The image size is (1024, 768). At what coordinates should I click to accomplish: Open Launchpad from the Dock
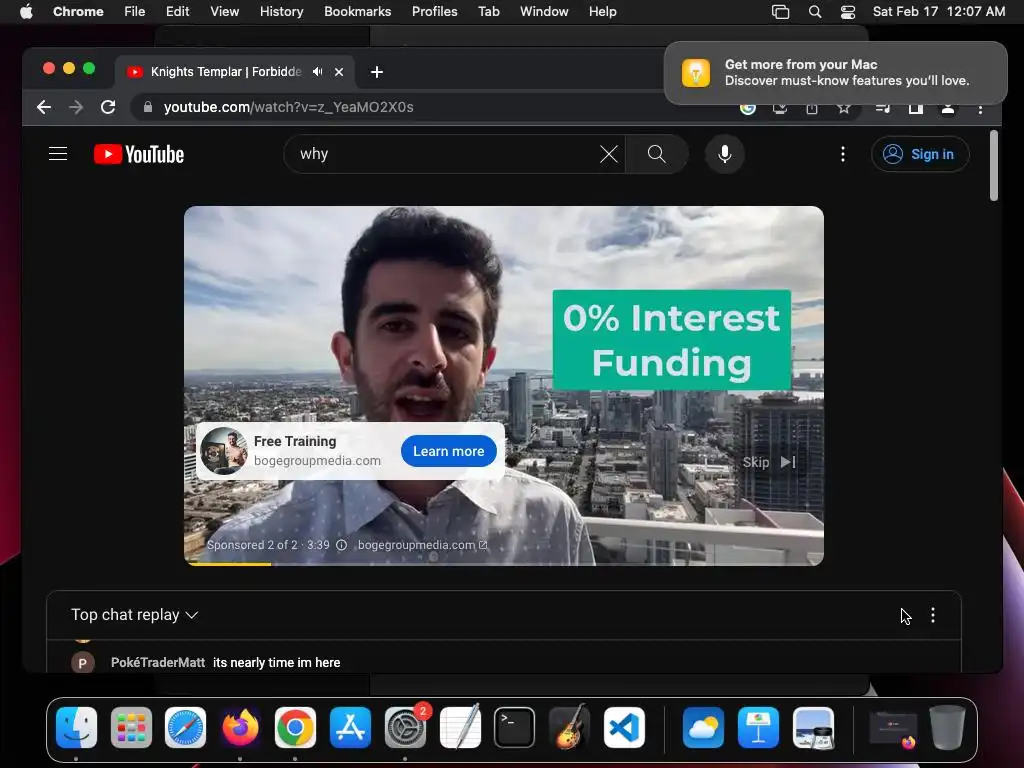131,727
